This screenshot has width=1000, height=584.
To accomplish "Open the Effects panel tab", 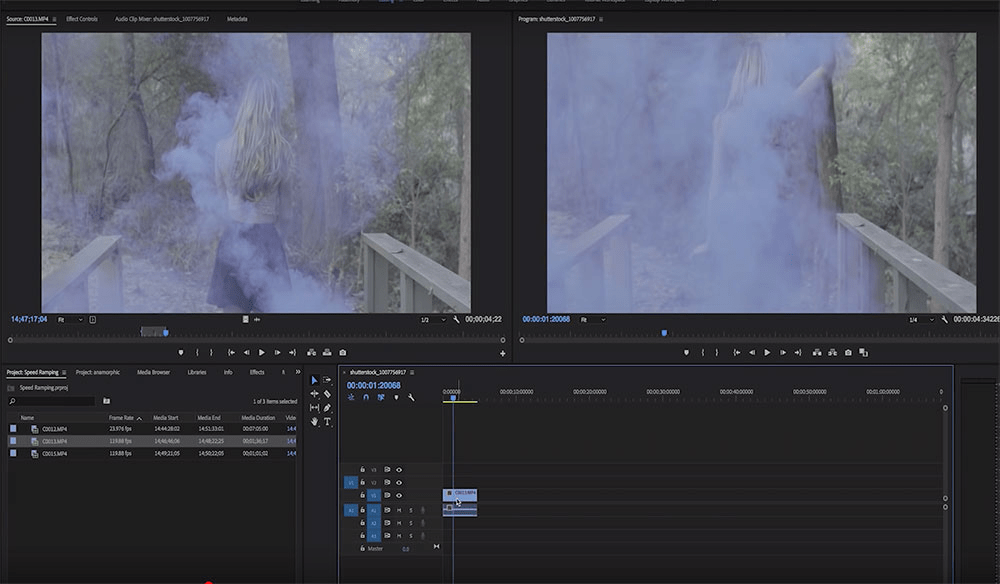I will point(258,371).
